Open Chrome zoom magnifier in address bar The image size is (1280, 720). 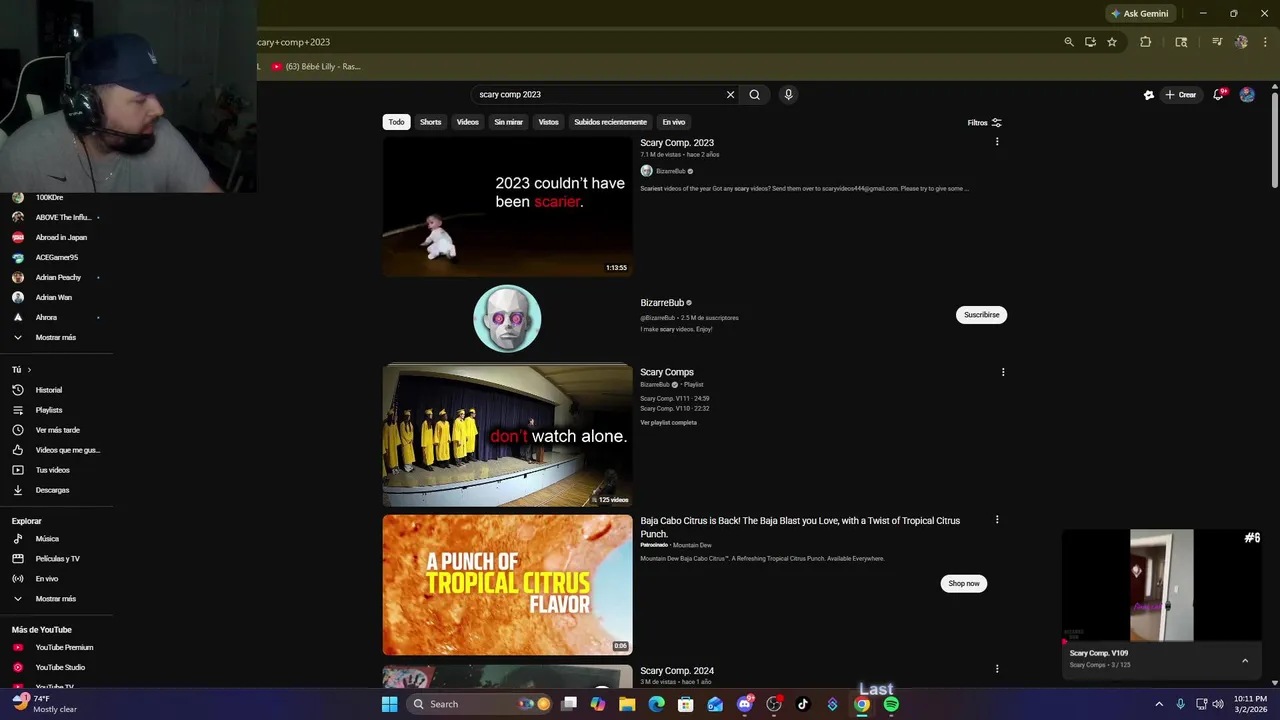click(1069, 42)
